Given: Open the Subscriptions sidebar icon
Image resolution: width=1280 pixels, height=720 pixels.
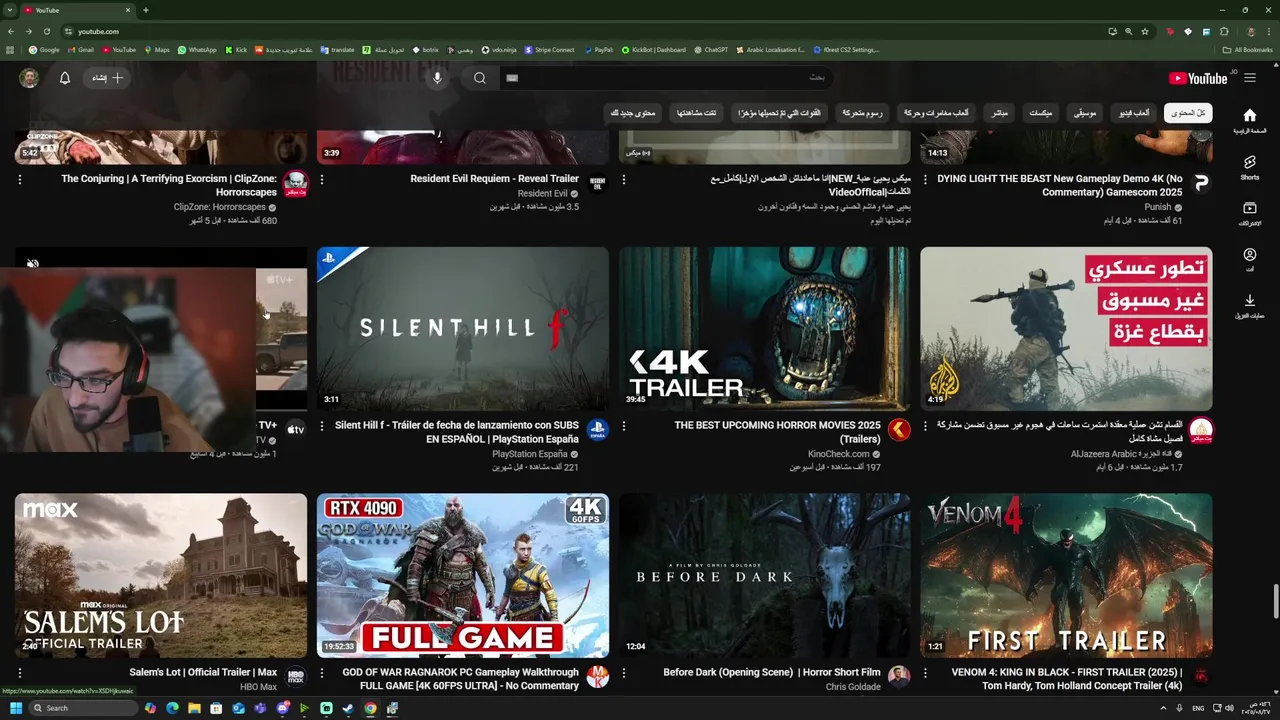Looking at the screenshot, I should click(x=1250, y=213).
